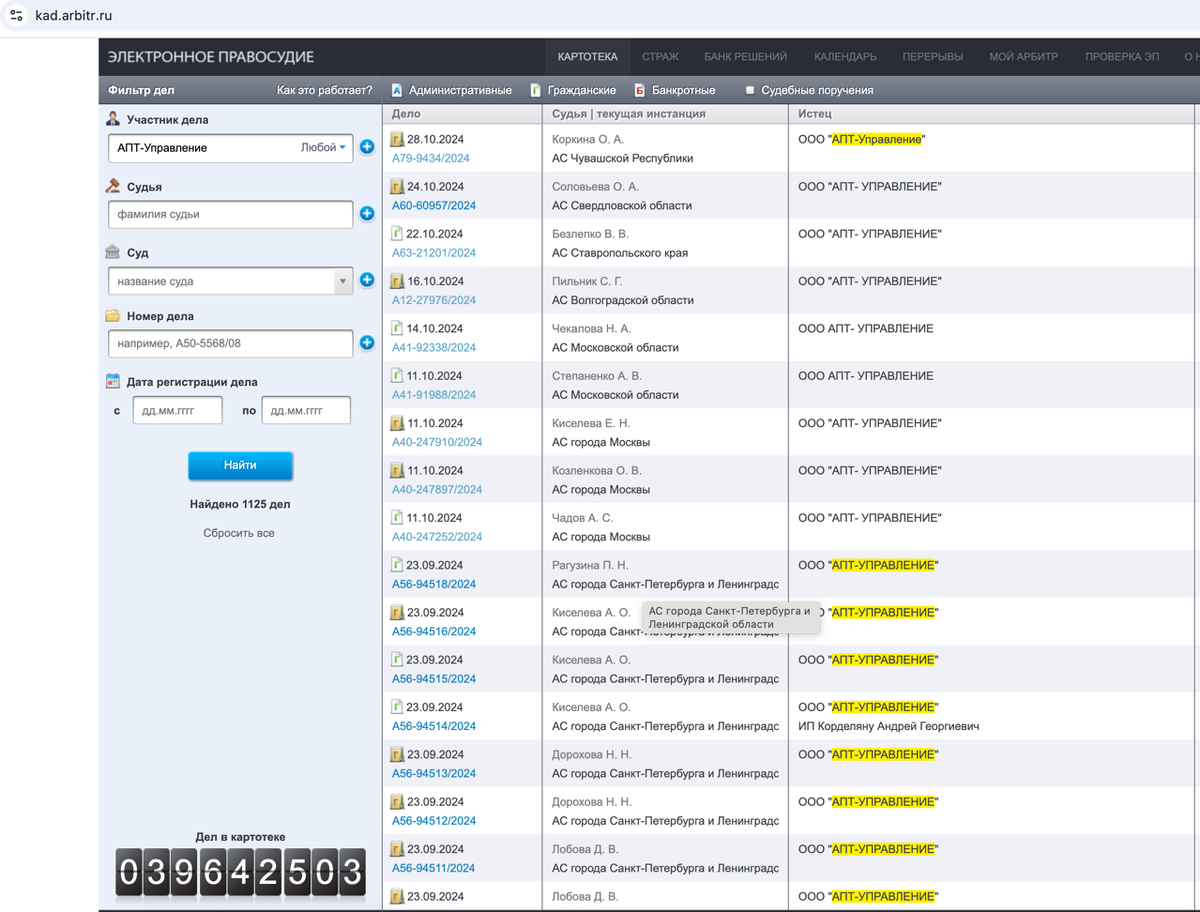Add another court with plus icon
1200x912 pixels.
point(367,280)
